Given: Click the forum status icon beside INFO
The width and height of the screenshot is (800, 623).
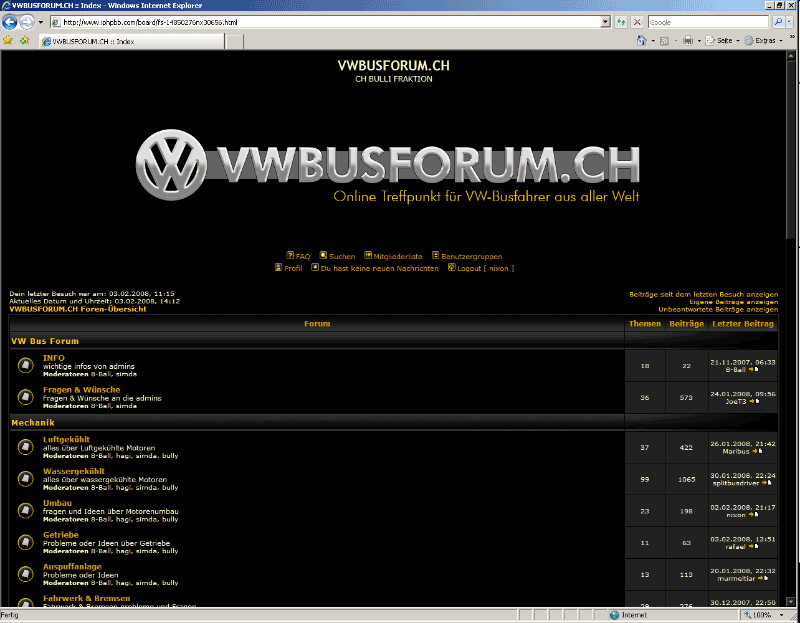Looking at the screenshot, I should pyautogui.click(x=26, y=365).
